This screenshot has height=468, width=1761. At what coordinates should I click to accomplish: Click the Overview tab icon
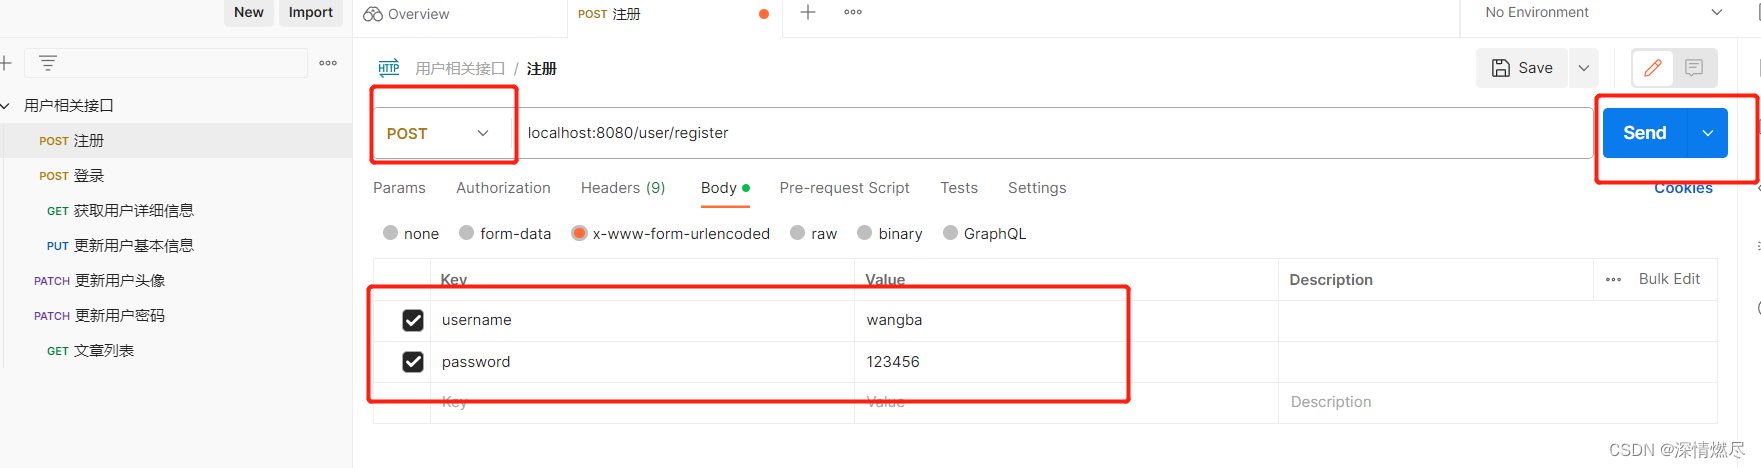[373, 14]
